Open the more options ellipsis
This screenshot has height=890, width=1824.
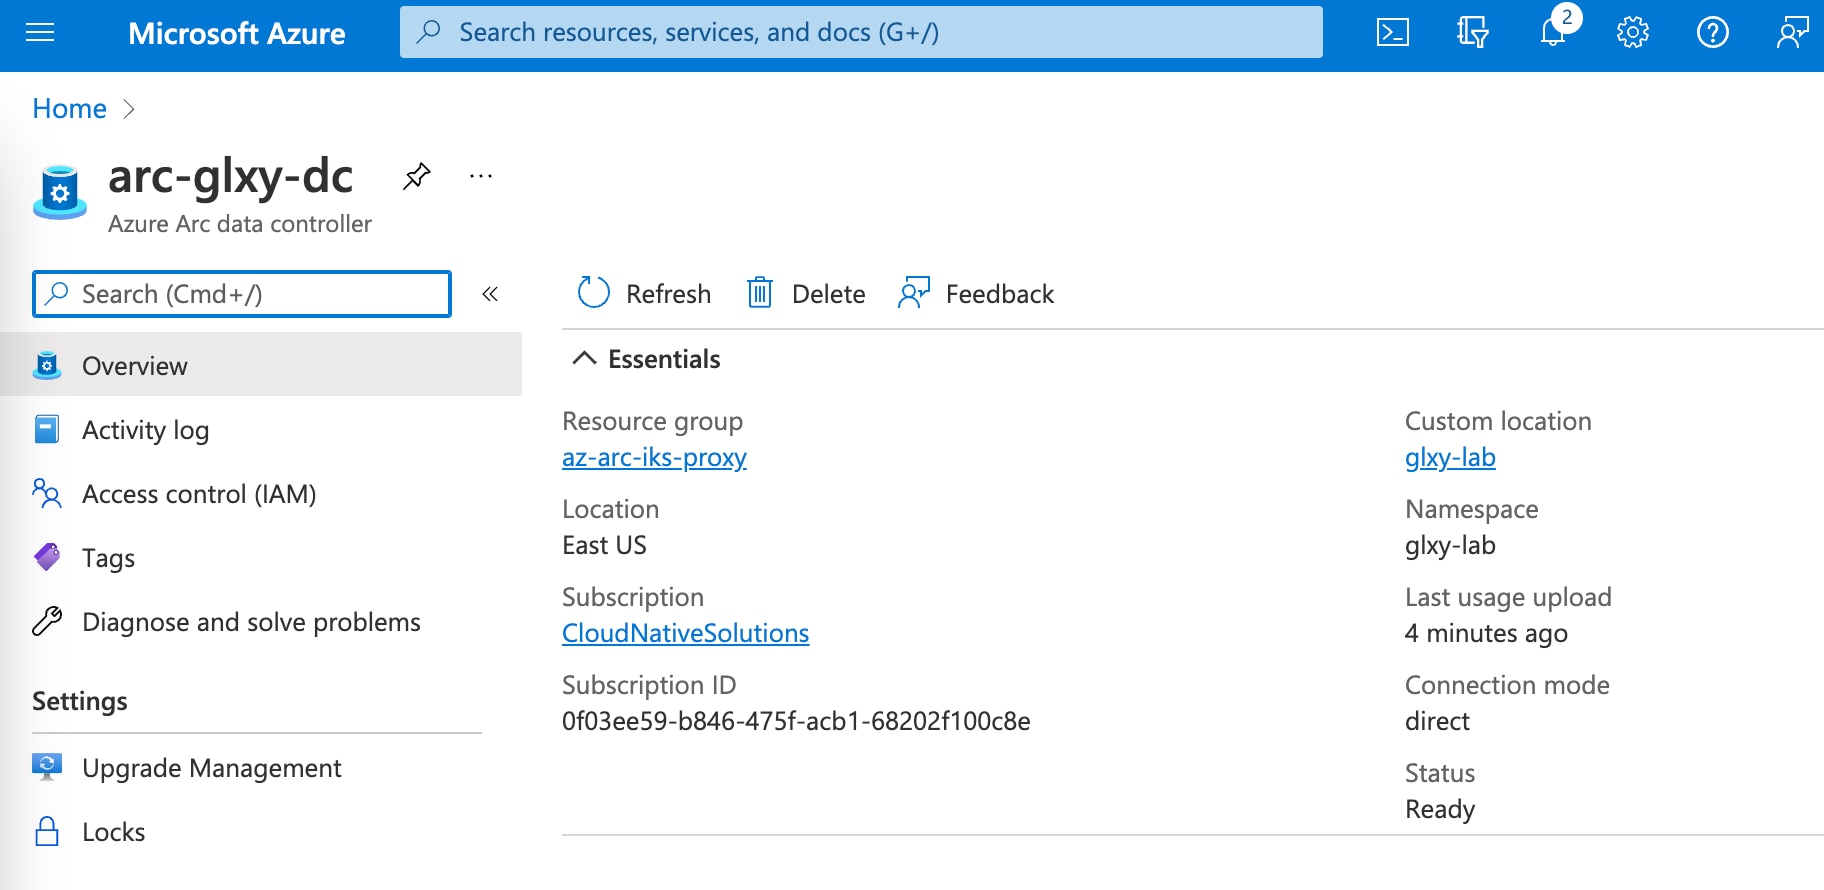coord(481,176)
